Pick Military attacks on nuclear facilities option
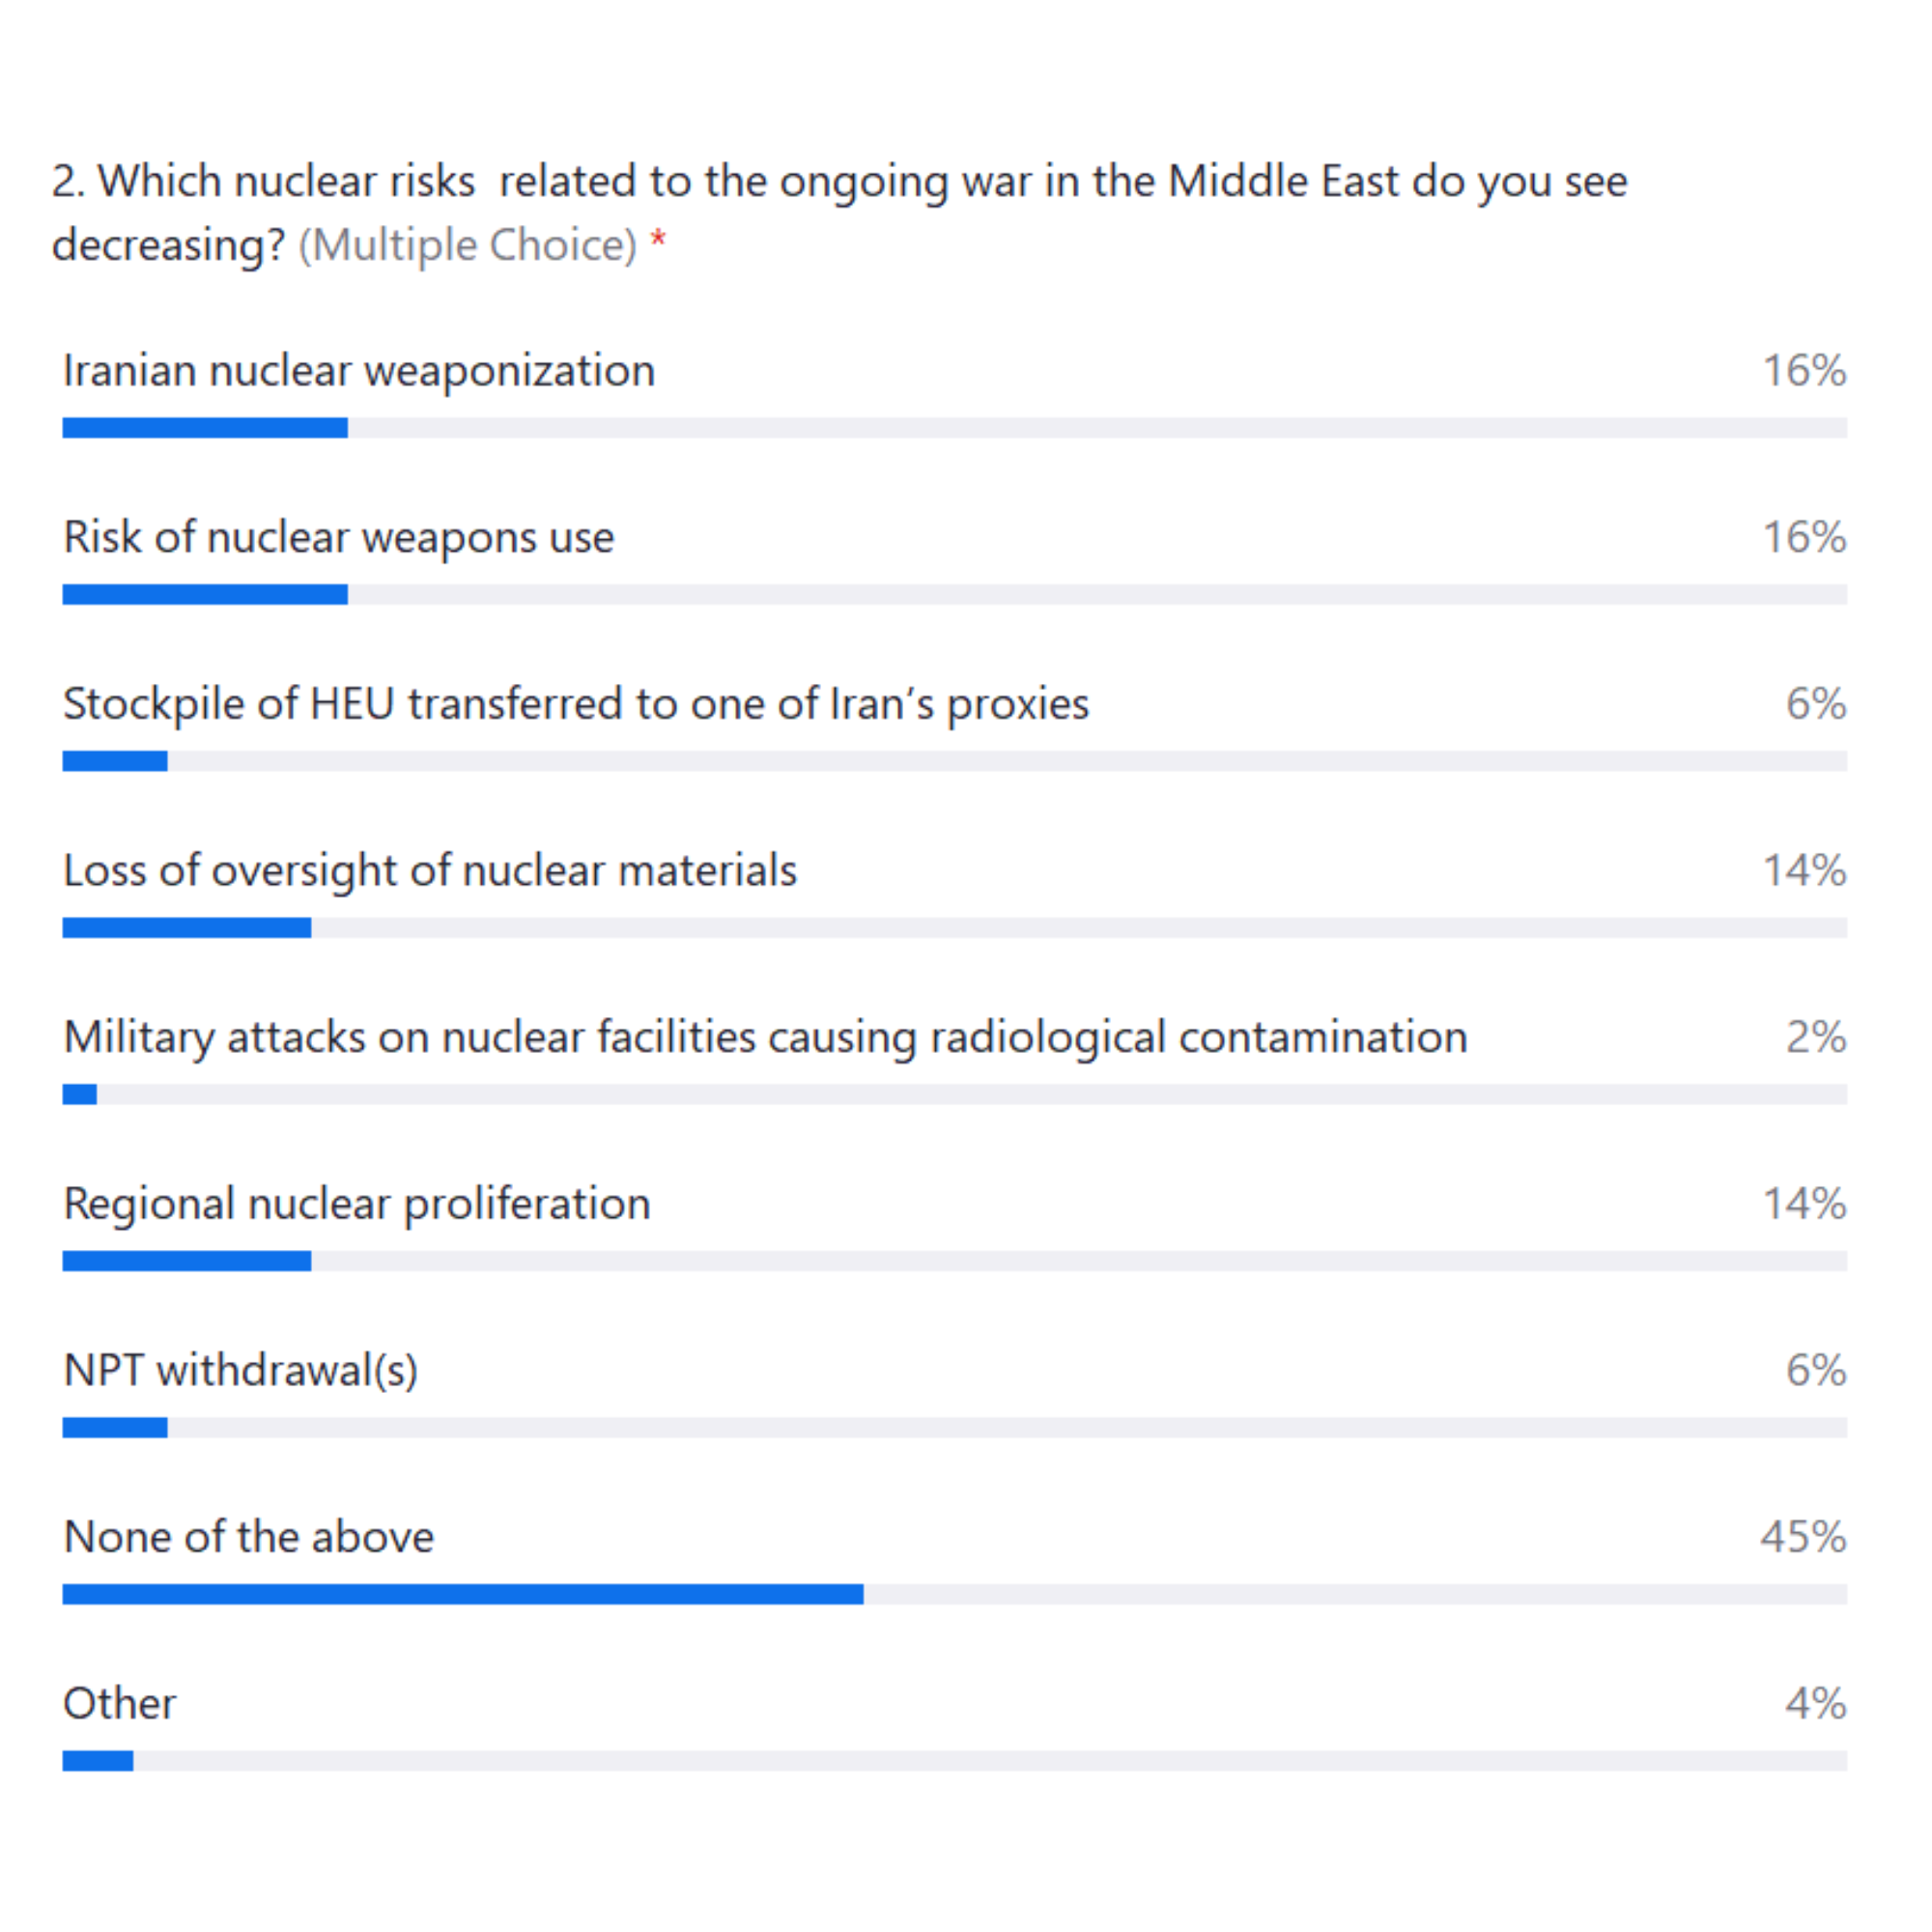 tap(765, 1037)
